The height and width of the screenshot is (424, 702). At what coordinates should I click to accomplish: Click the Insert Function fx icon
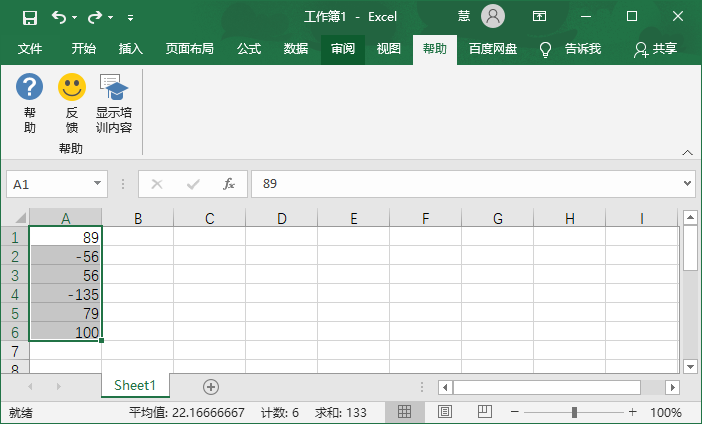click(x=229, y=184)
